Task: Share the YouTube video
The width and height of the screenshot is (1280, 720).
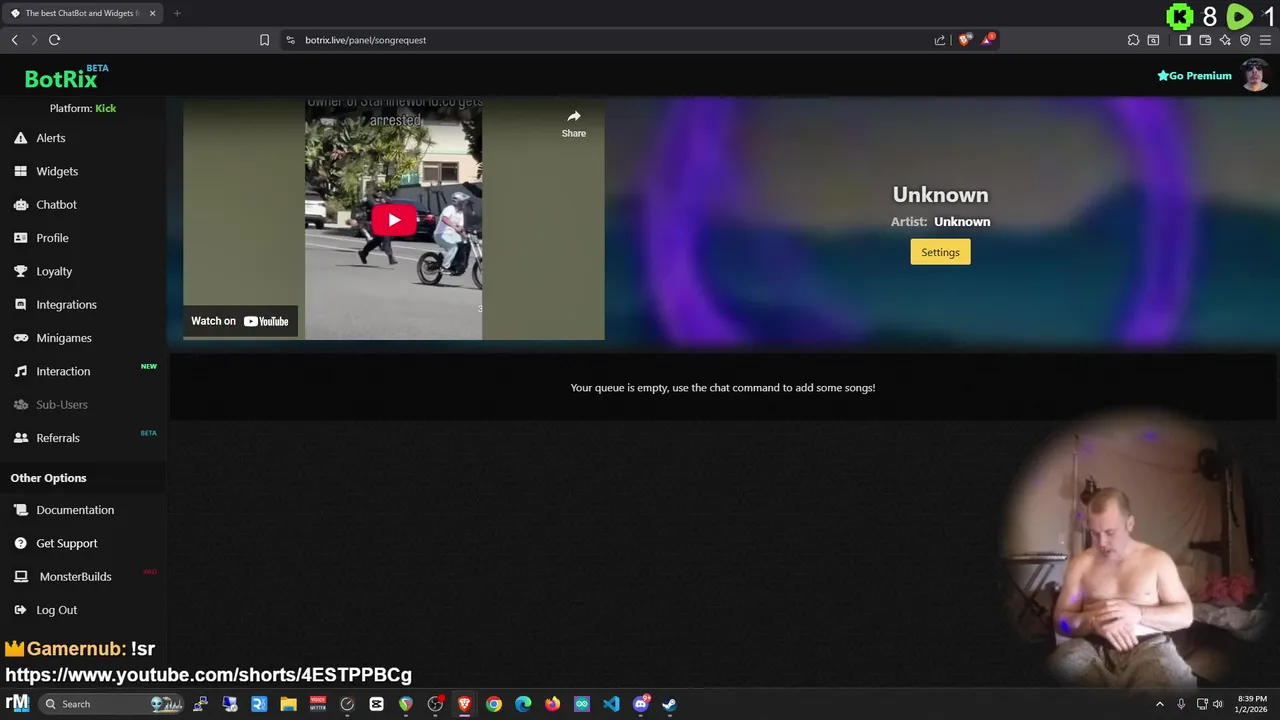Action: coord(574,124)
